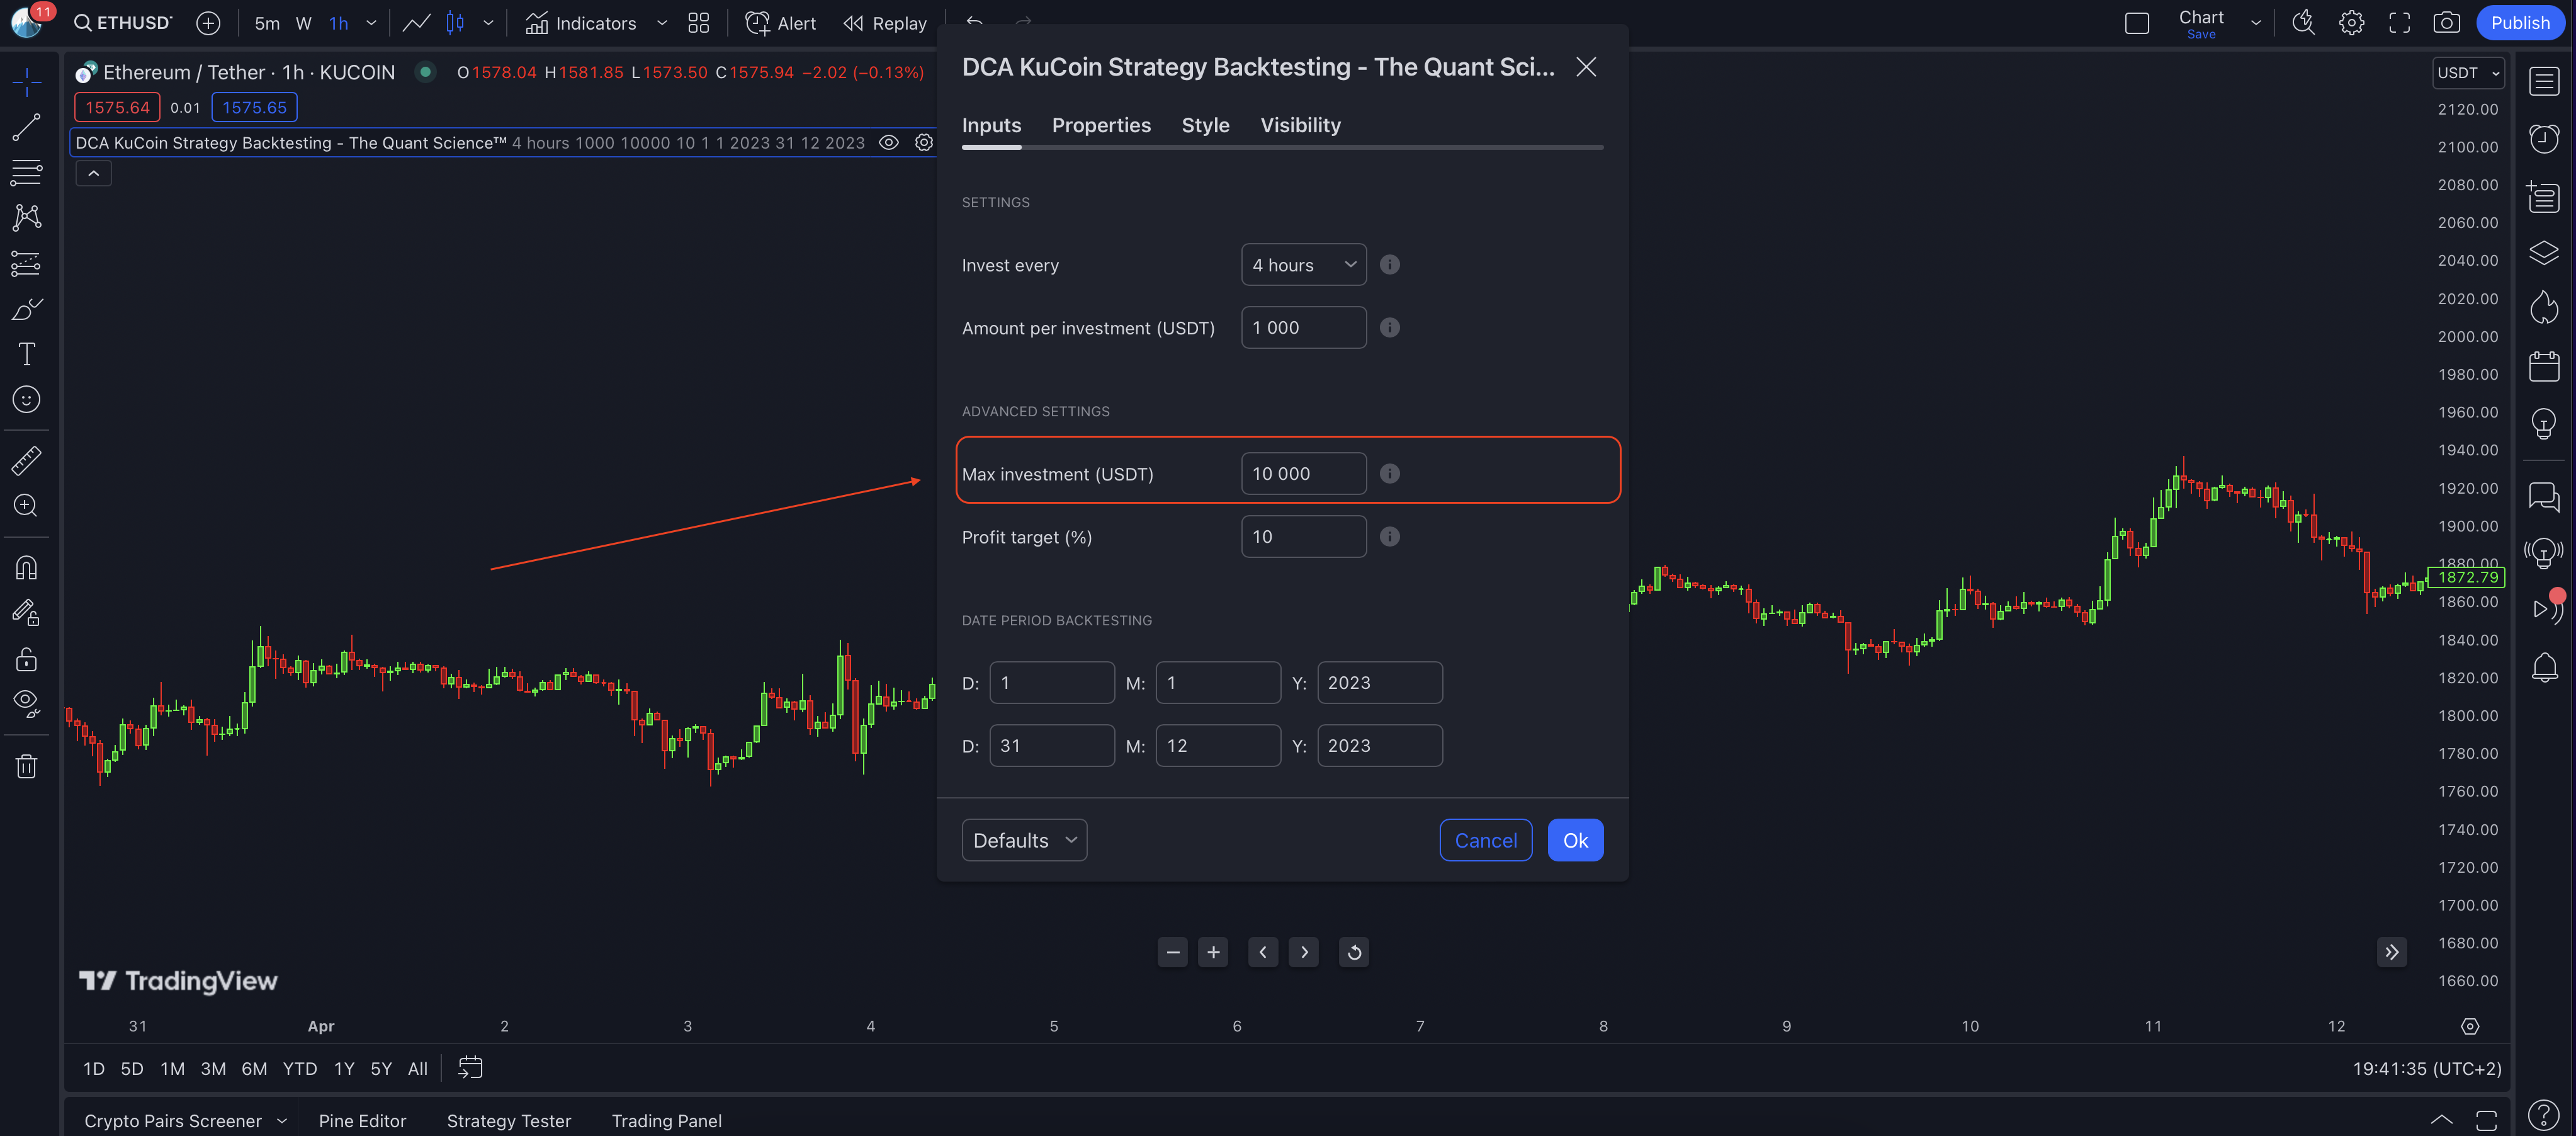
Task: Toggle magnet mode in left toolbar
Action: pyautogui.click(x=26, y=568)
